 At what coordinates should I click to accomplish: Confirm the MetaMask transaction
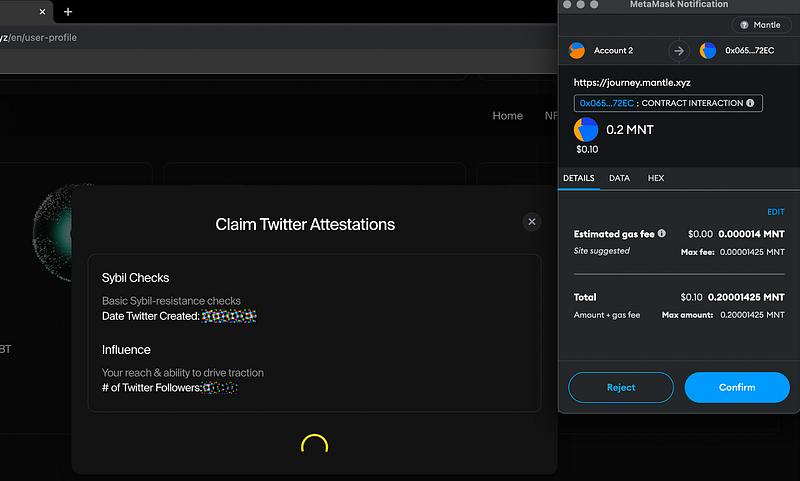pyautogui.click(x=737, y=387)
